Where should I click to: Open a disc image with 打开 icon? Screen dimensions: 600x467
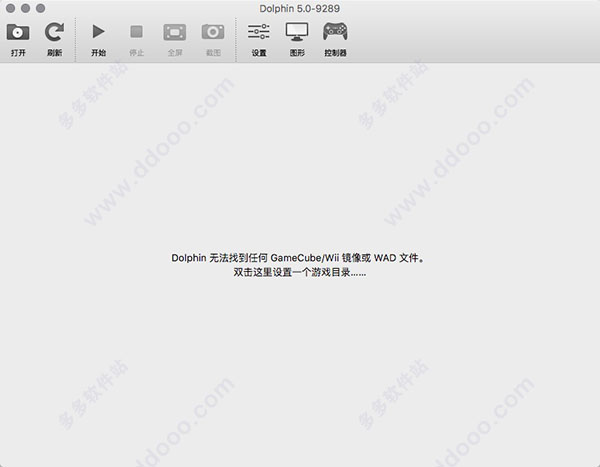[18, 32]
